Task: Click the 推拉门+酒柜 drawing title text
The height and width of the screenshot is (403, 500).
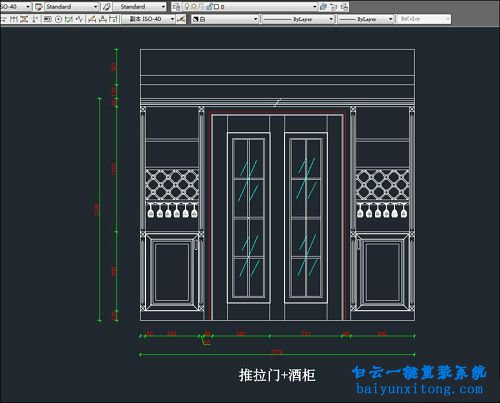Action: point(277,375)
